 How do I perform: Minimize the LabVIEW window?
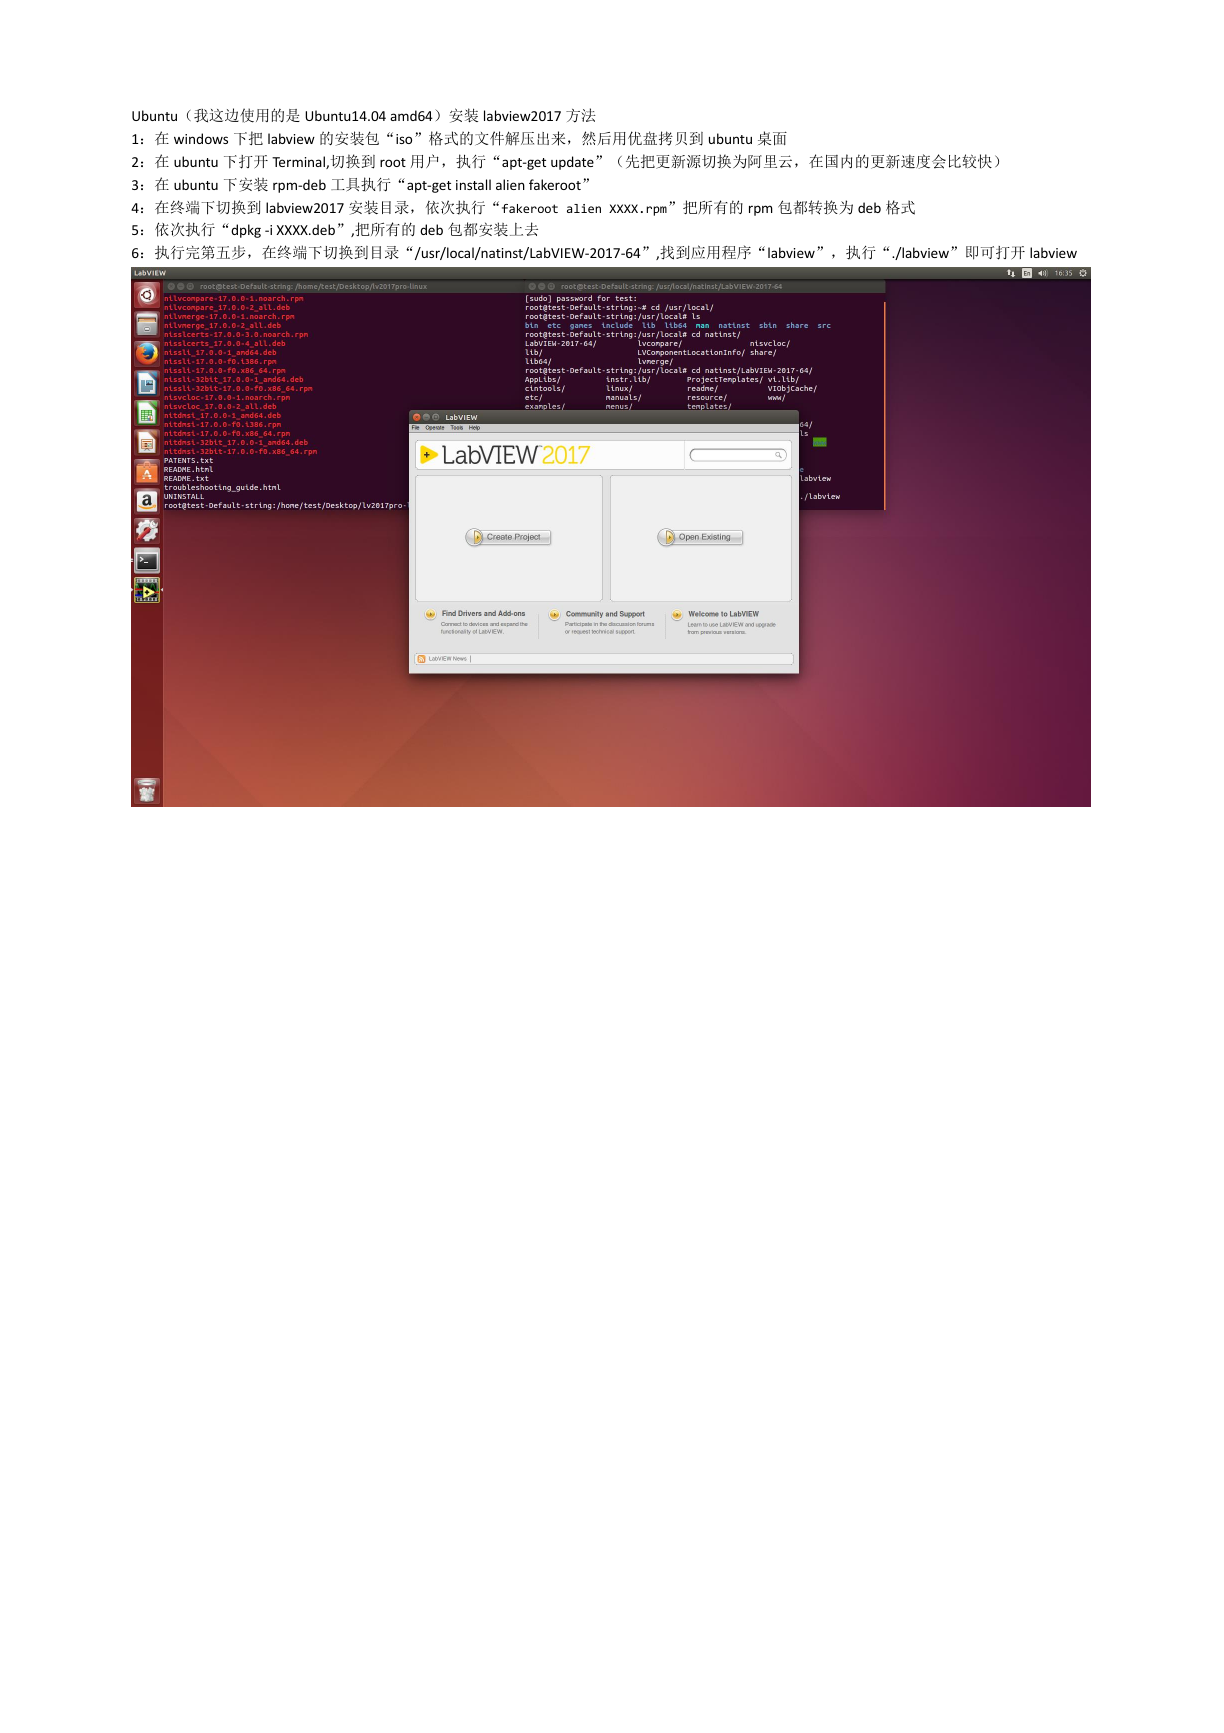pos(426,417)
